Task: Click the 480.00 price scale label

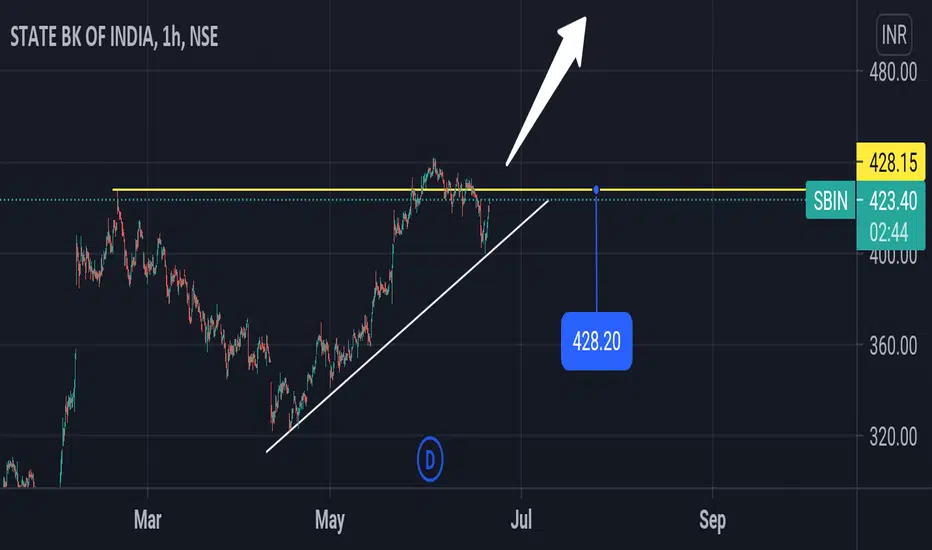Action: (893, 72)
